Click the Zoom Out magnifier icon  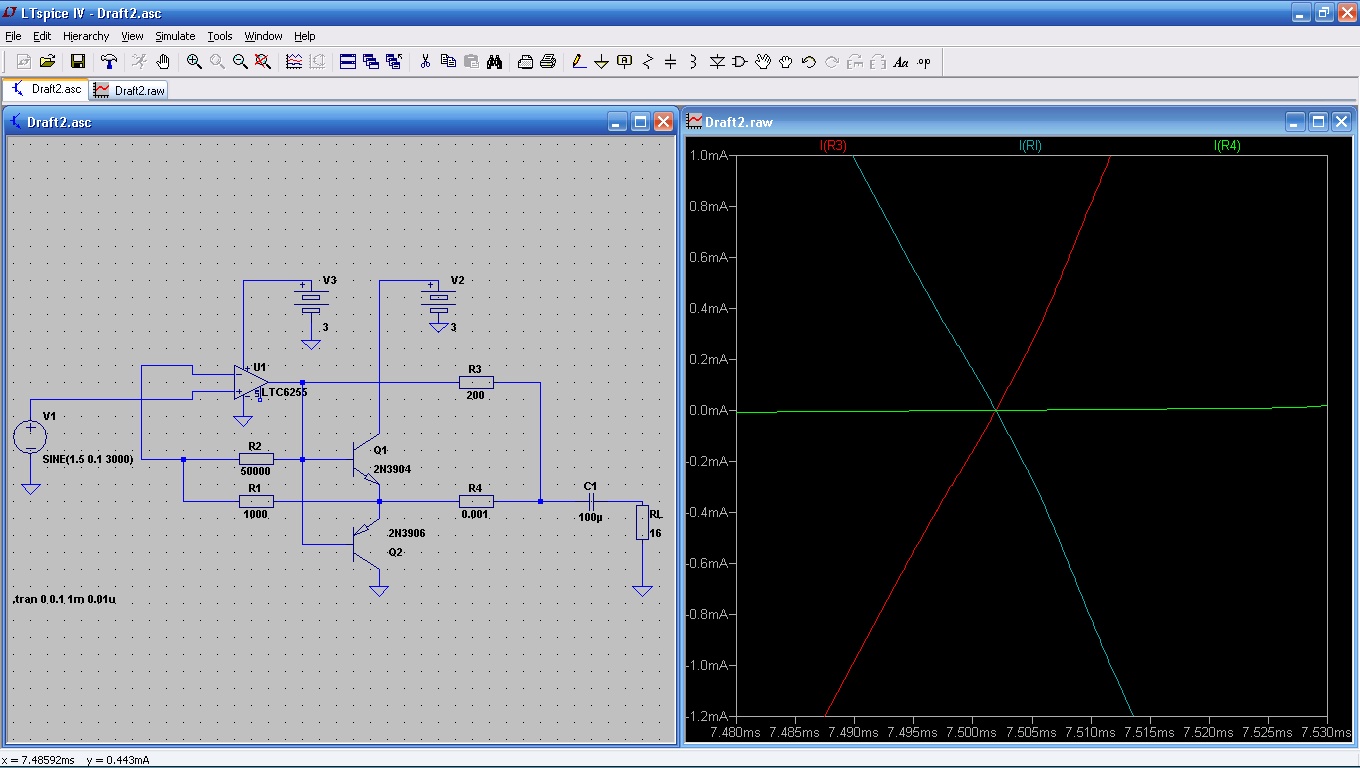240,62
